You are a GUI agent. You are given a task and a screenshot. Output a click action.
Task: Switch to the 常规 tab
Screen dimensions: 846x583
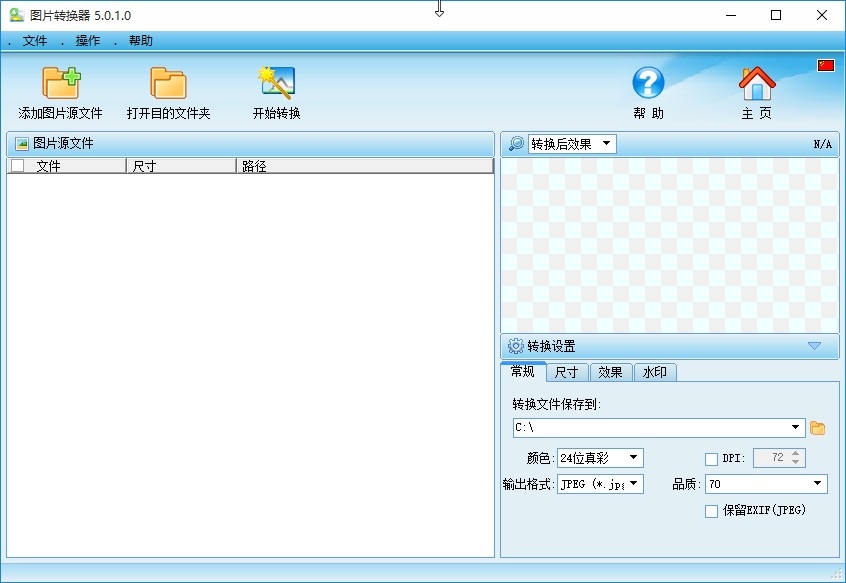[523, 371]
